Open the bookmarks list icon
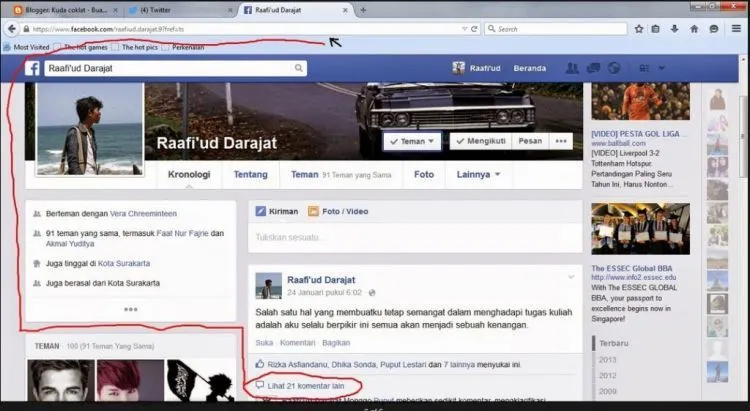The height and width of the screenshot is (411, 750). coord(655,29)
